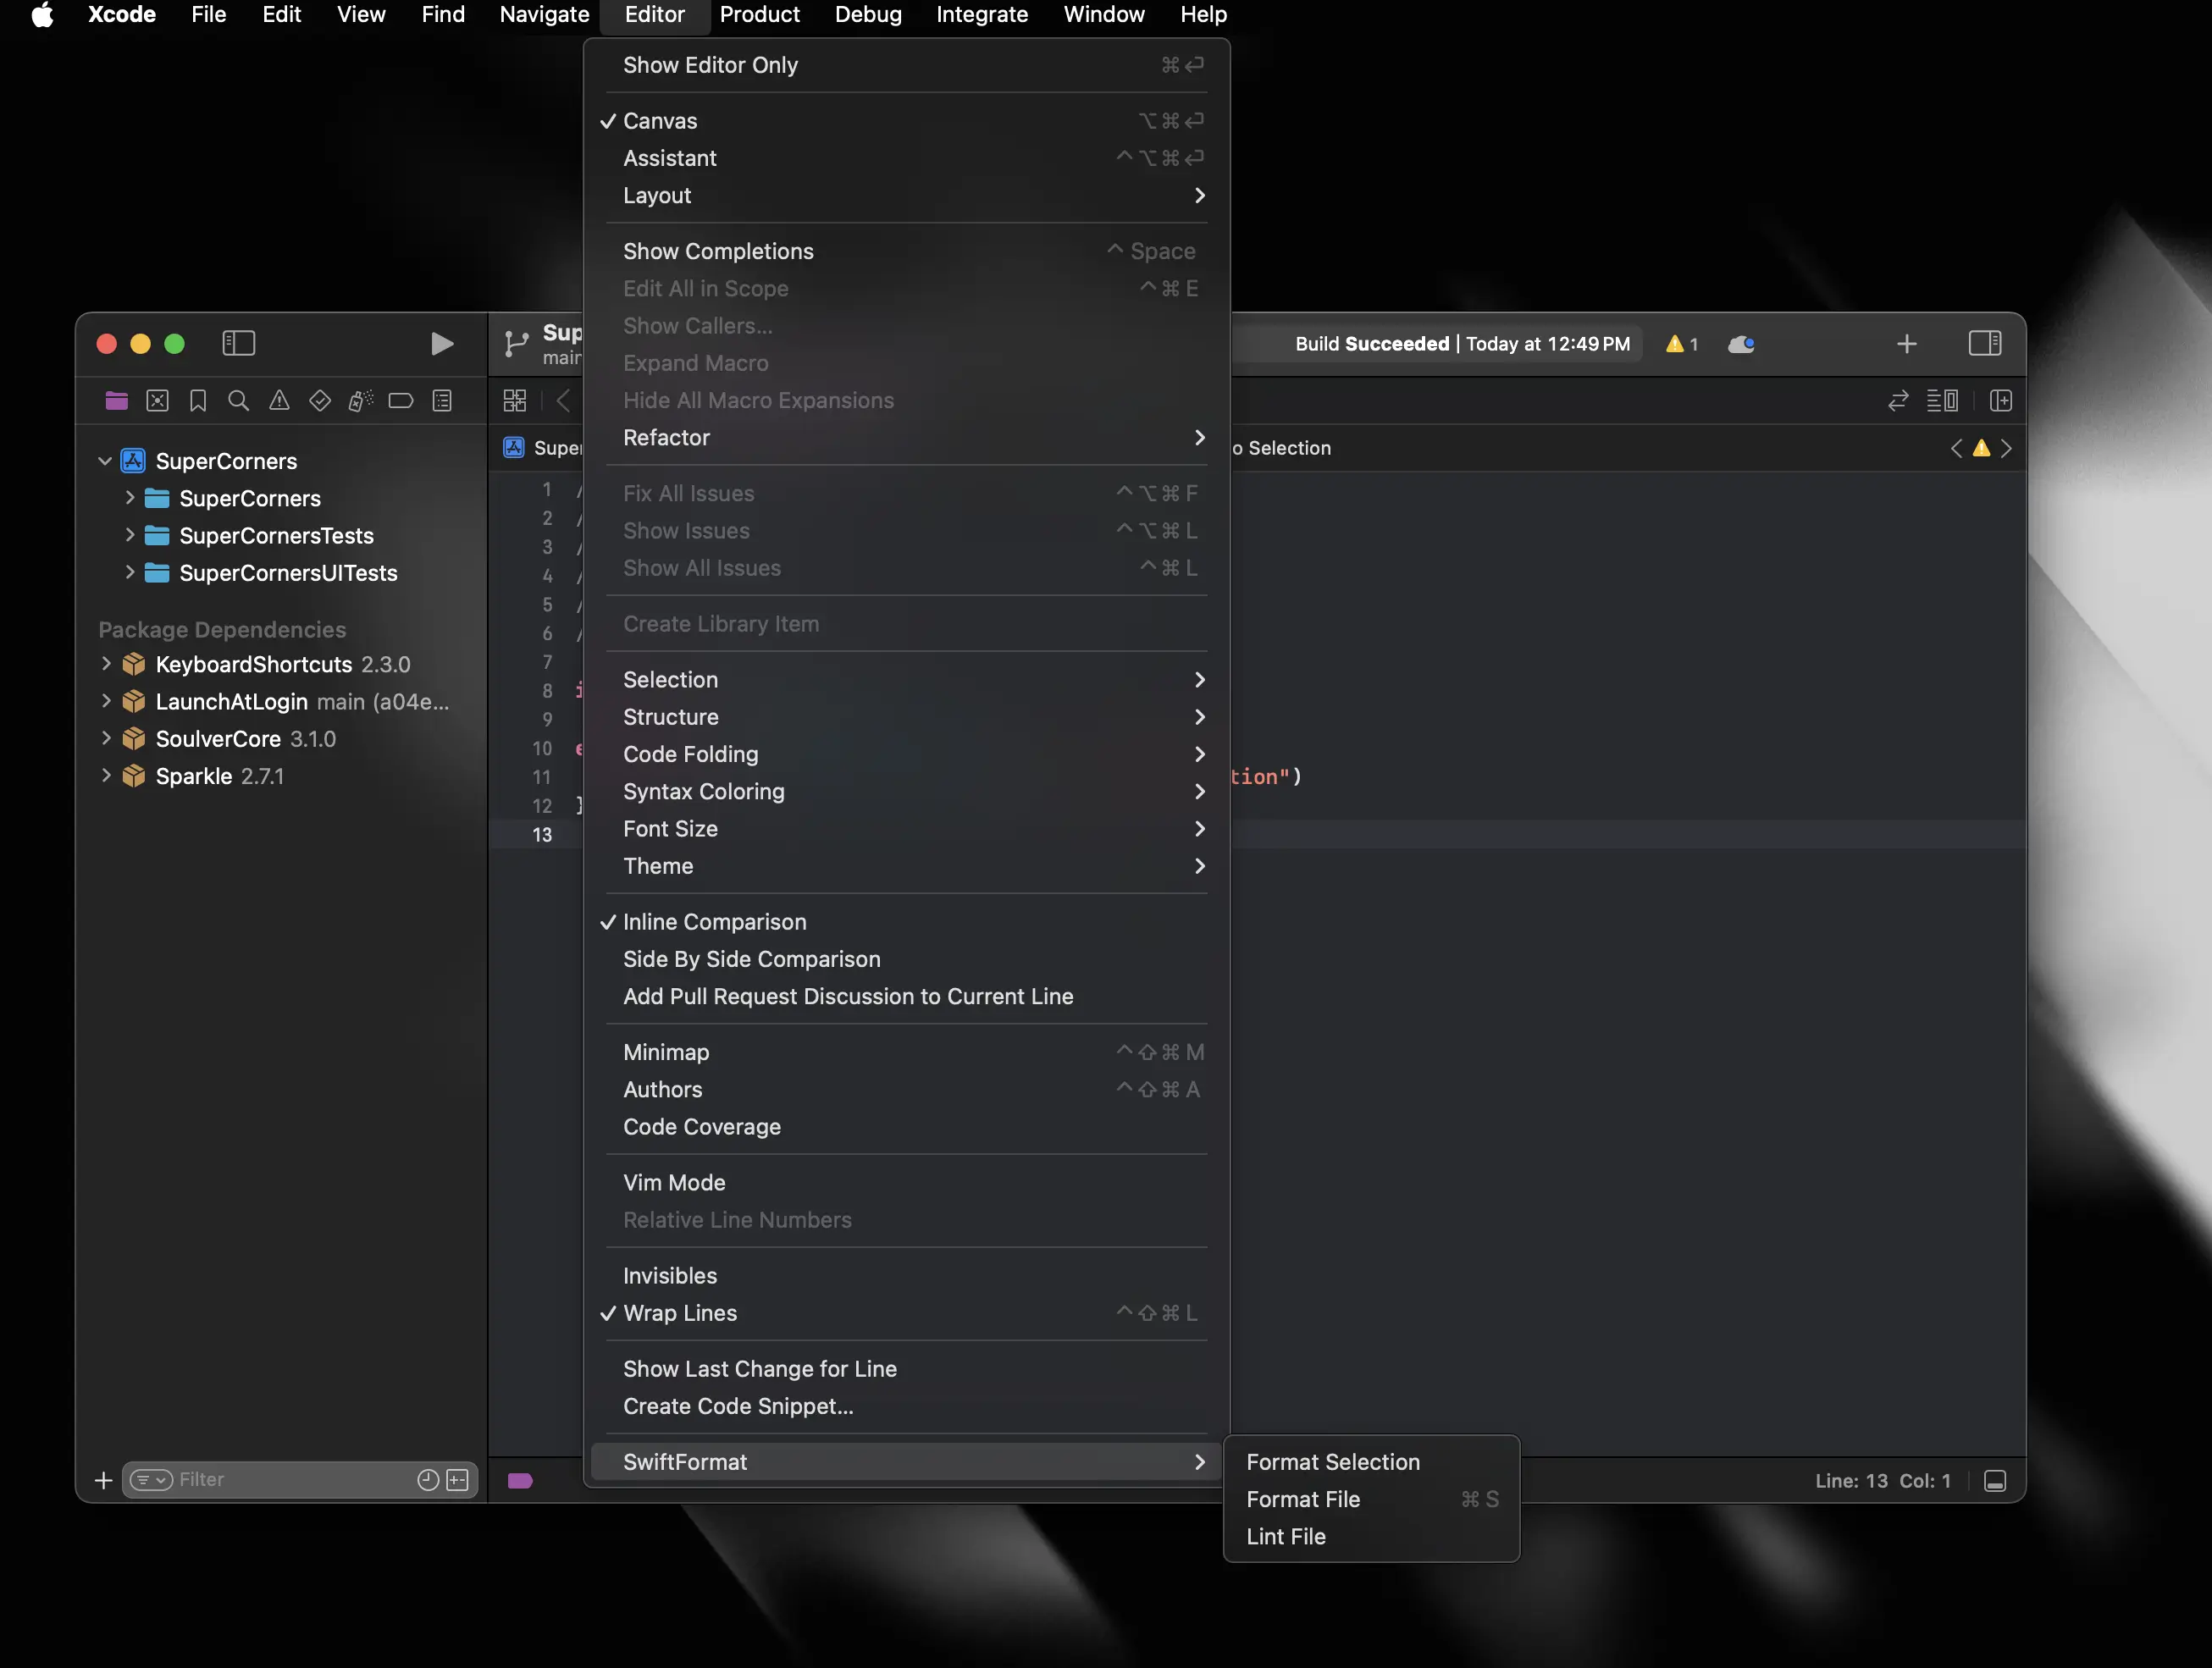Open the Issue navigator warning icon

click(279, 401)
